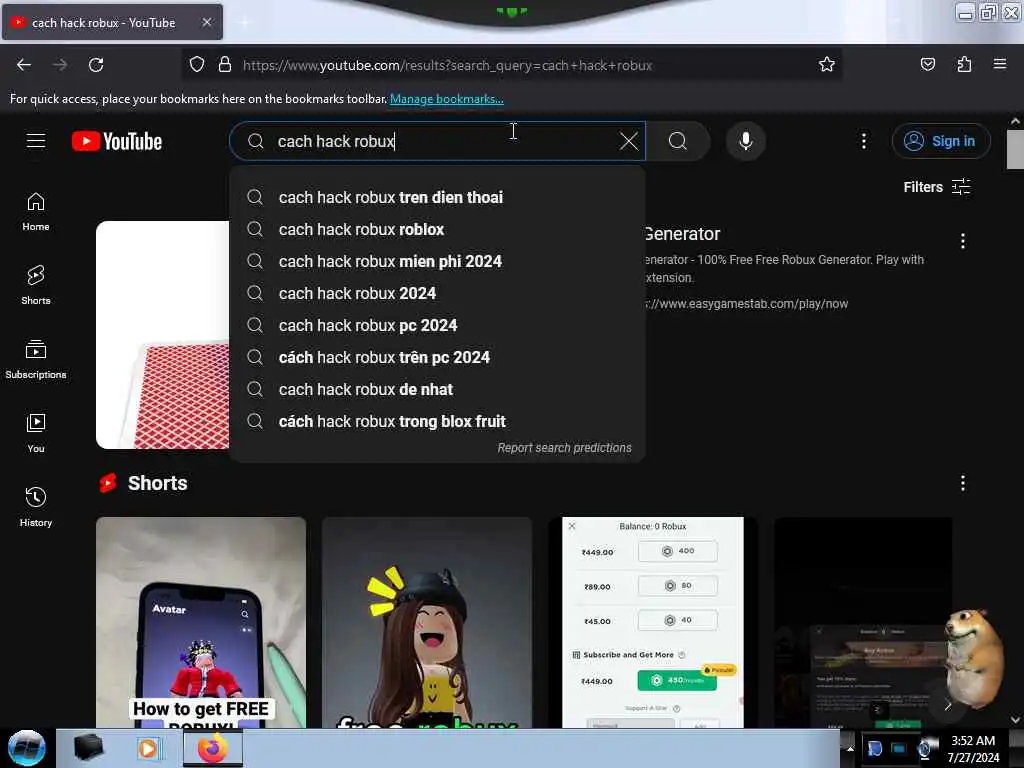Select suggestion 'cach hack robux 2024'

click(x=437, y=293)
